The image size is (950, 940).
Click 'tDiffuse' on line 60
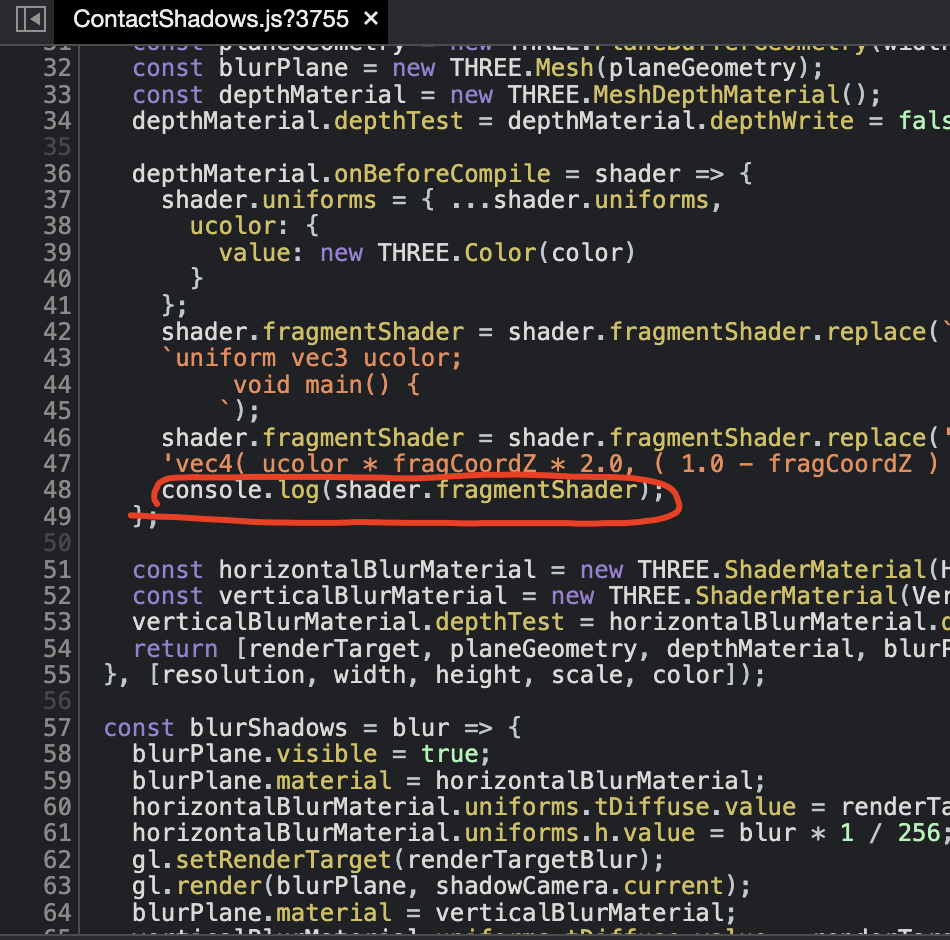click(x=652, y=807)
